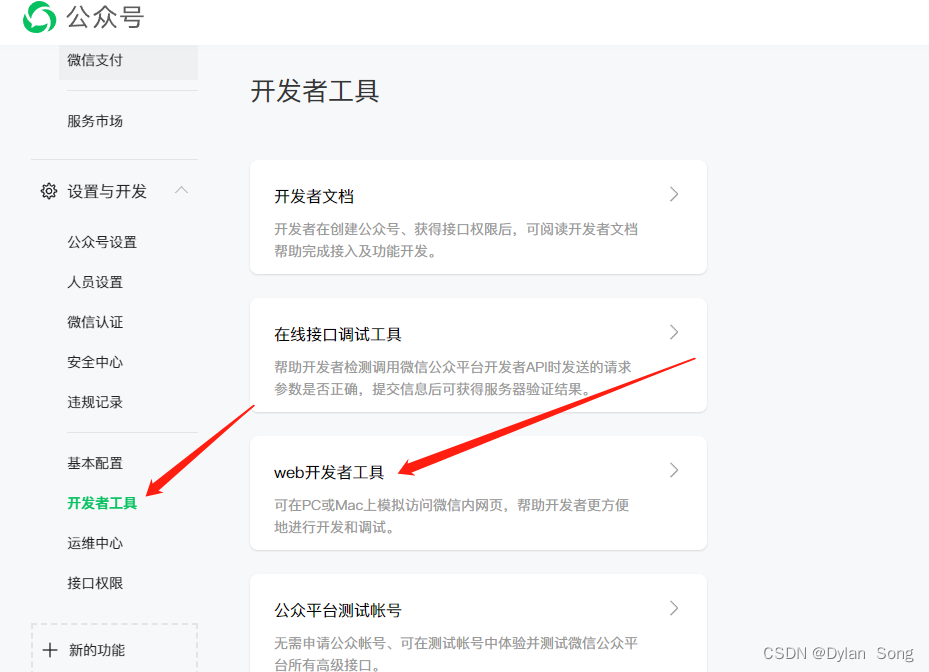Click the 在线接口调试工具 card title
The image size is (929, 672).
click(x=338, y=334)
